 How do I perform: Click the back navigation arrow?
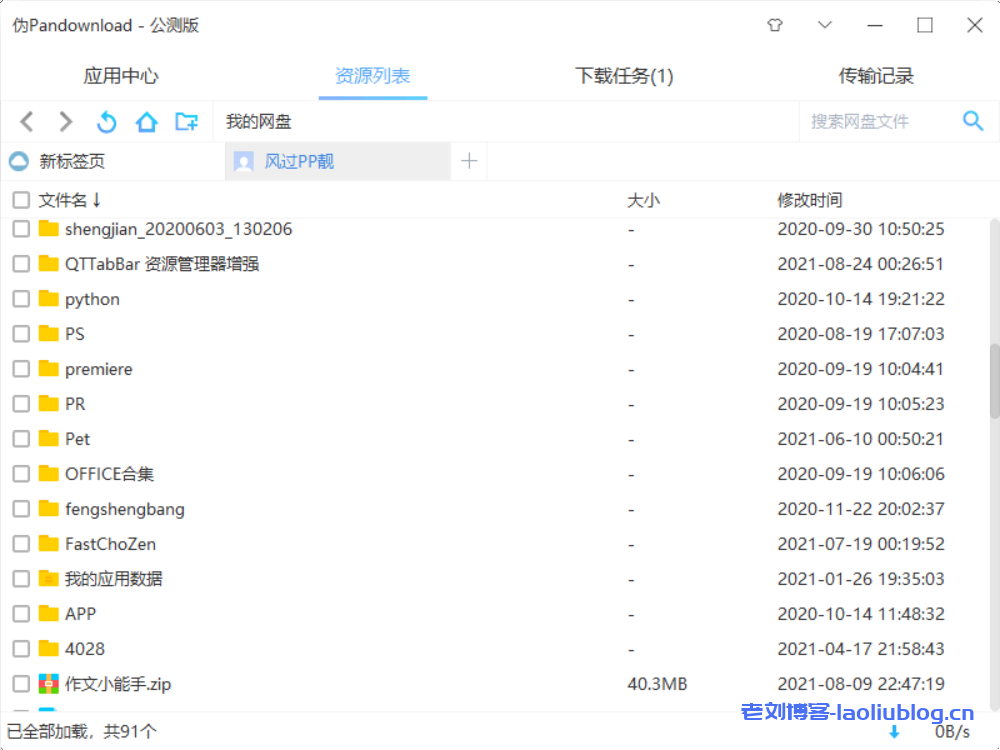(x=26, y=121)
